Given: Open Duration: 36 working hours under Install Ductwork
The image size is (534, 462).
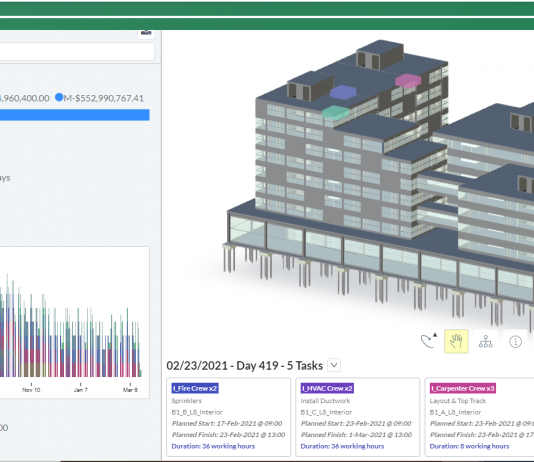Looking at the screenshot, I should click(x=342, y=446).
